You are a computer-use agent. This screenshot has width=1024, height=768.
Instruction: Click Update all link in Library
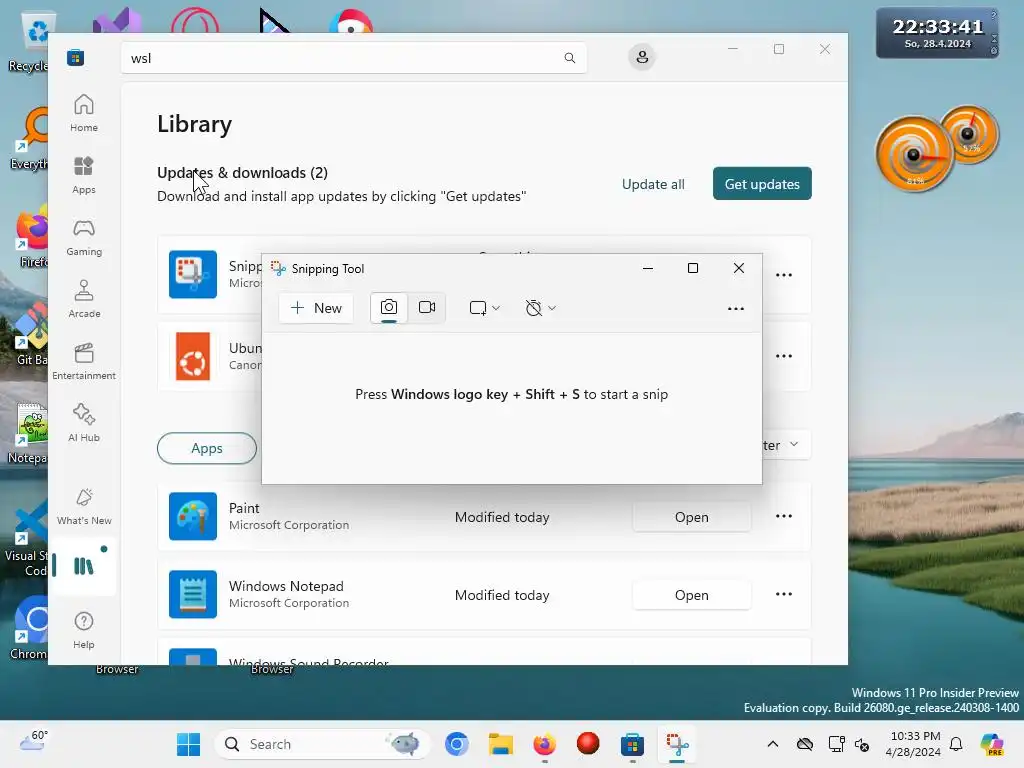pos(653,184)
